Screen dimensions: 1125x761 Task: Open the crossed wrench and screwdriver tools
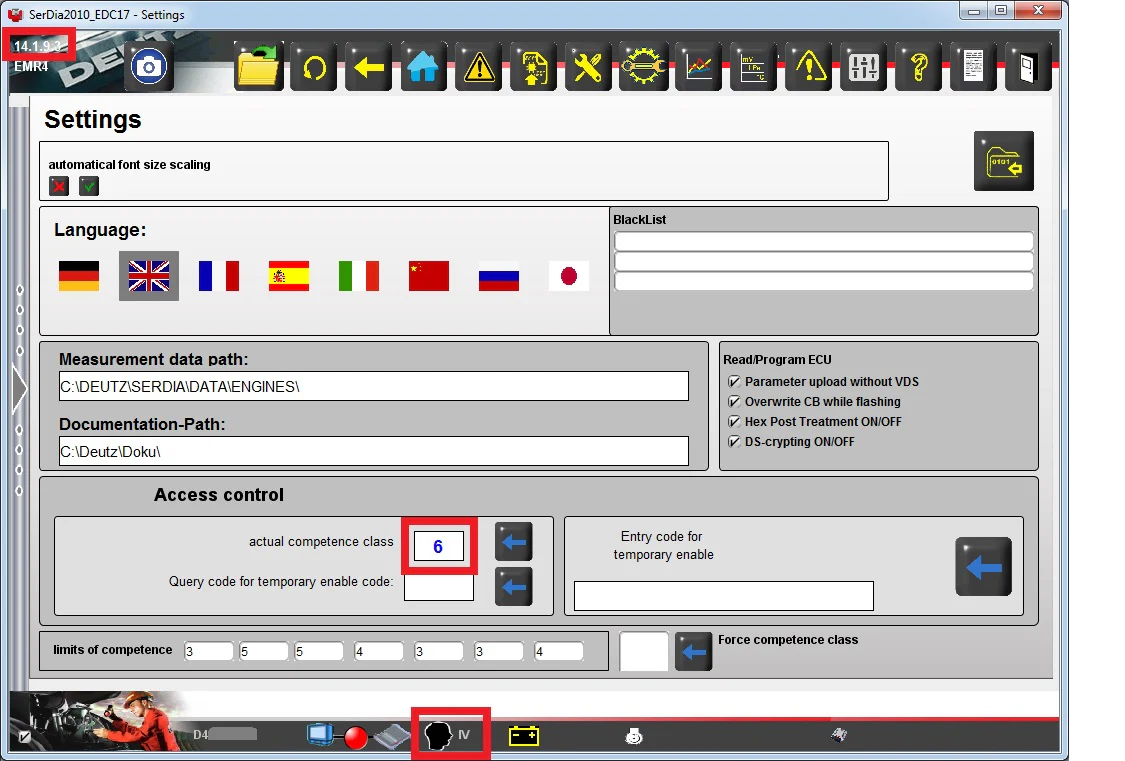point(587,67)
